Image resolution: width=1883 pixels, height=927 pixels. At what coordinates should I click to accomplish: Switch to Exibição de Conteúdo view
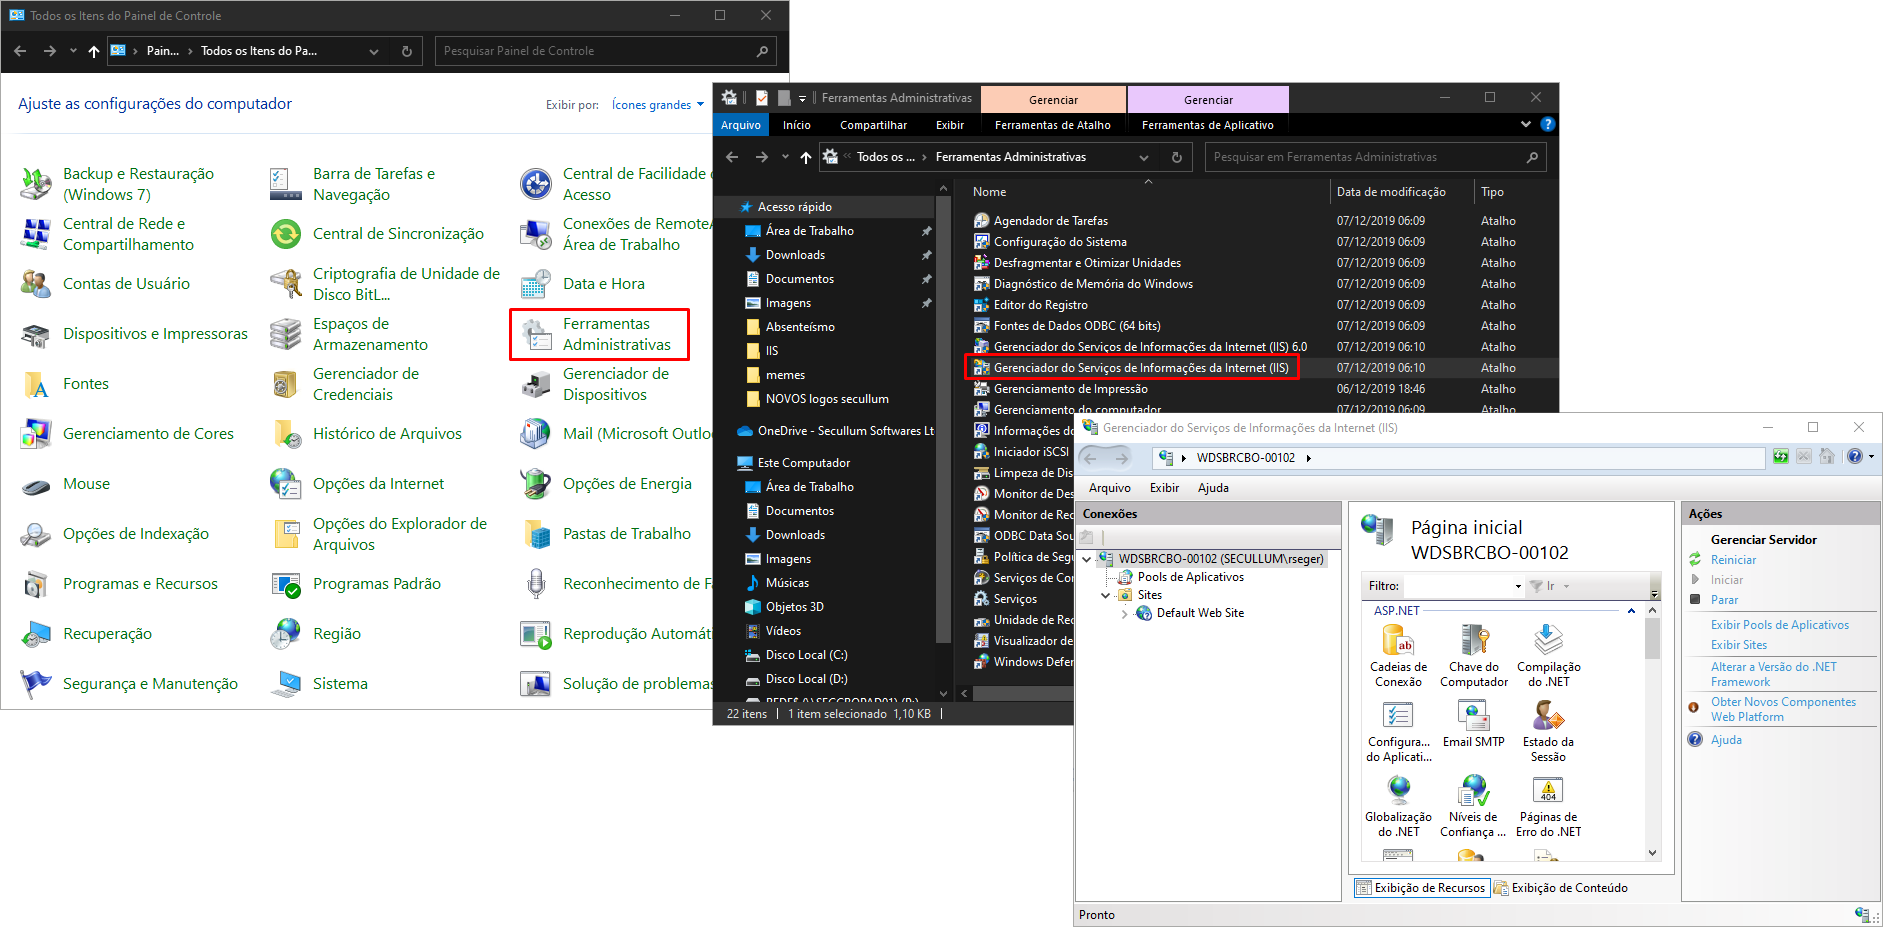coord(1560,888)
